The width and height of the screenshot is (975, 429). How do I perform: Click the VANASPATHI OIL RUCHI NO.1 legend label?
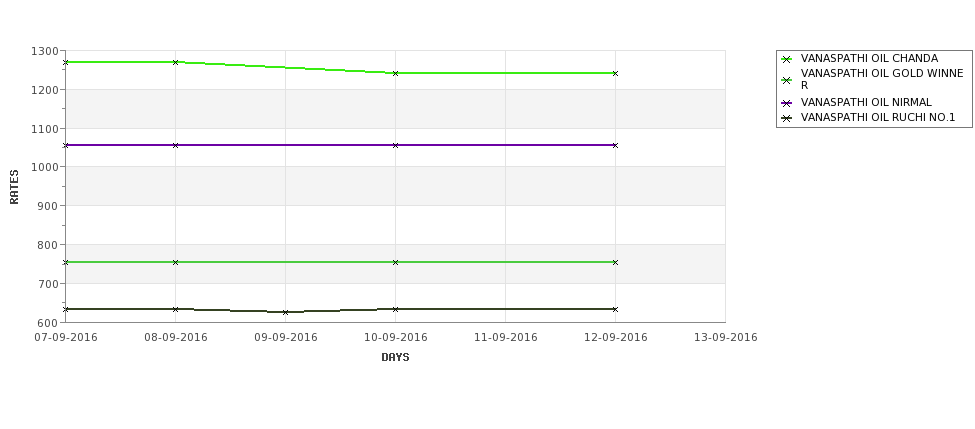point(878,118)
